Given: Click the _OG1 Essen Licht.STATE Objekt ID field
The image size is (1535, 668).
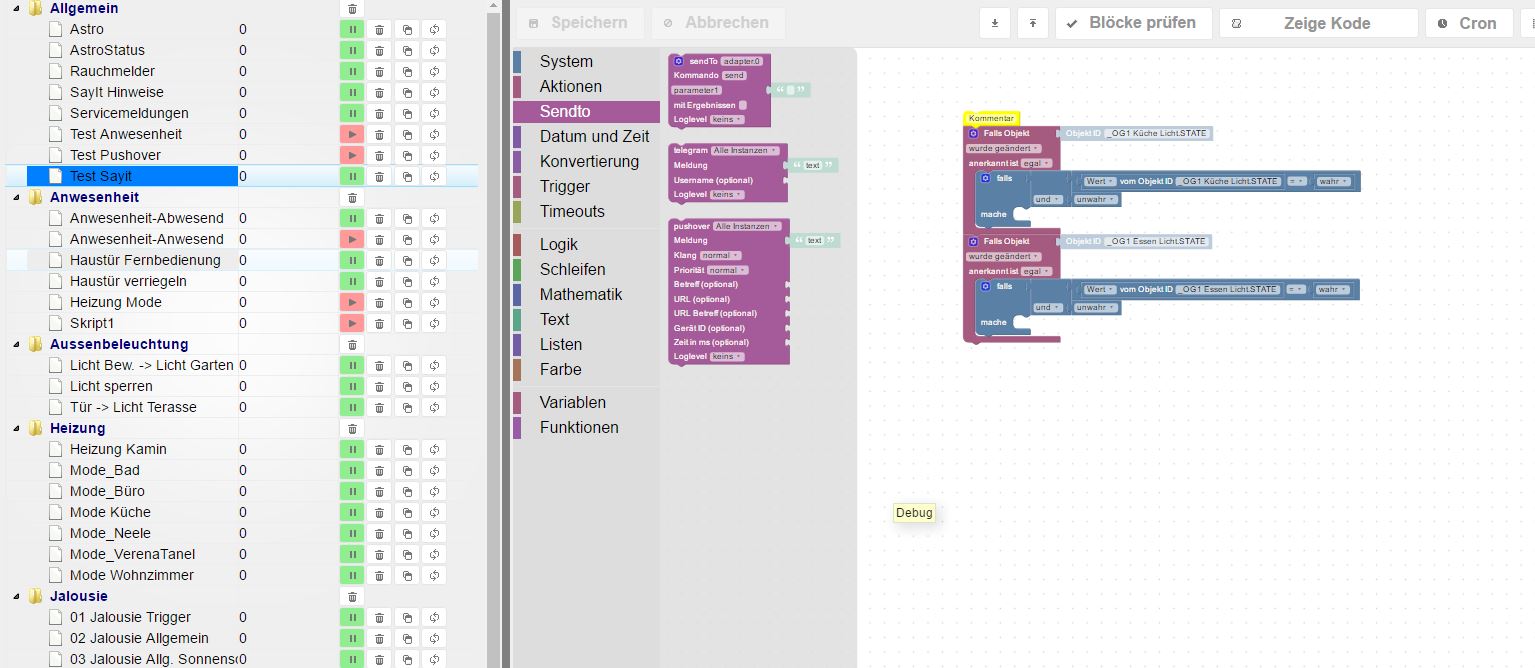Looking at the screenshot, I should (x=1157, y=241).
